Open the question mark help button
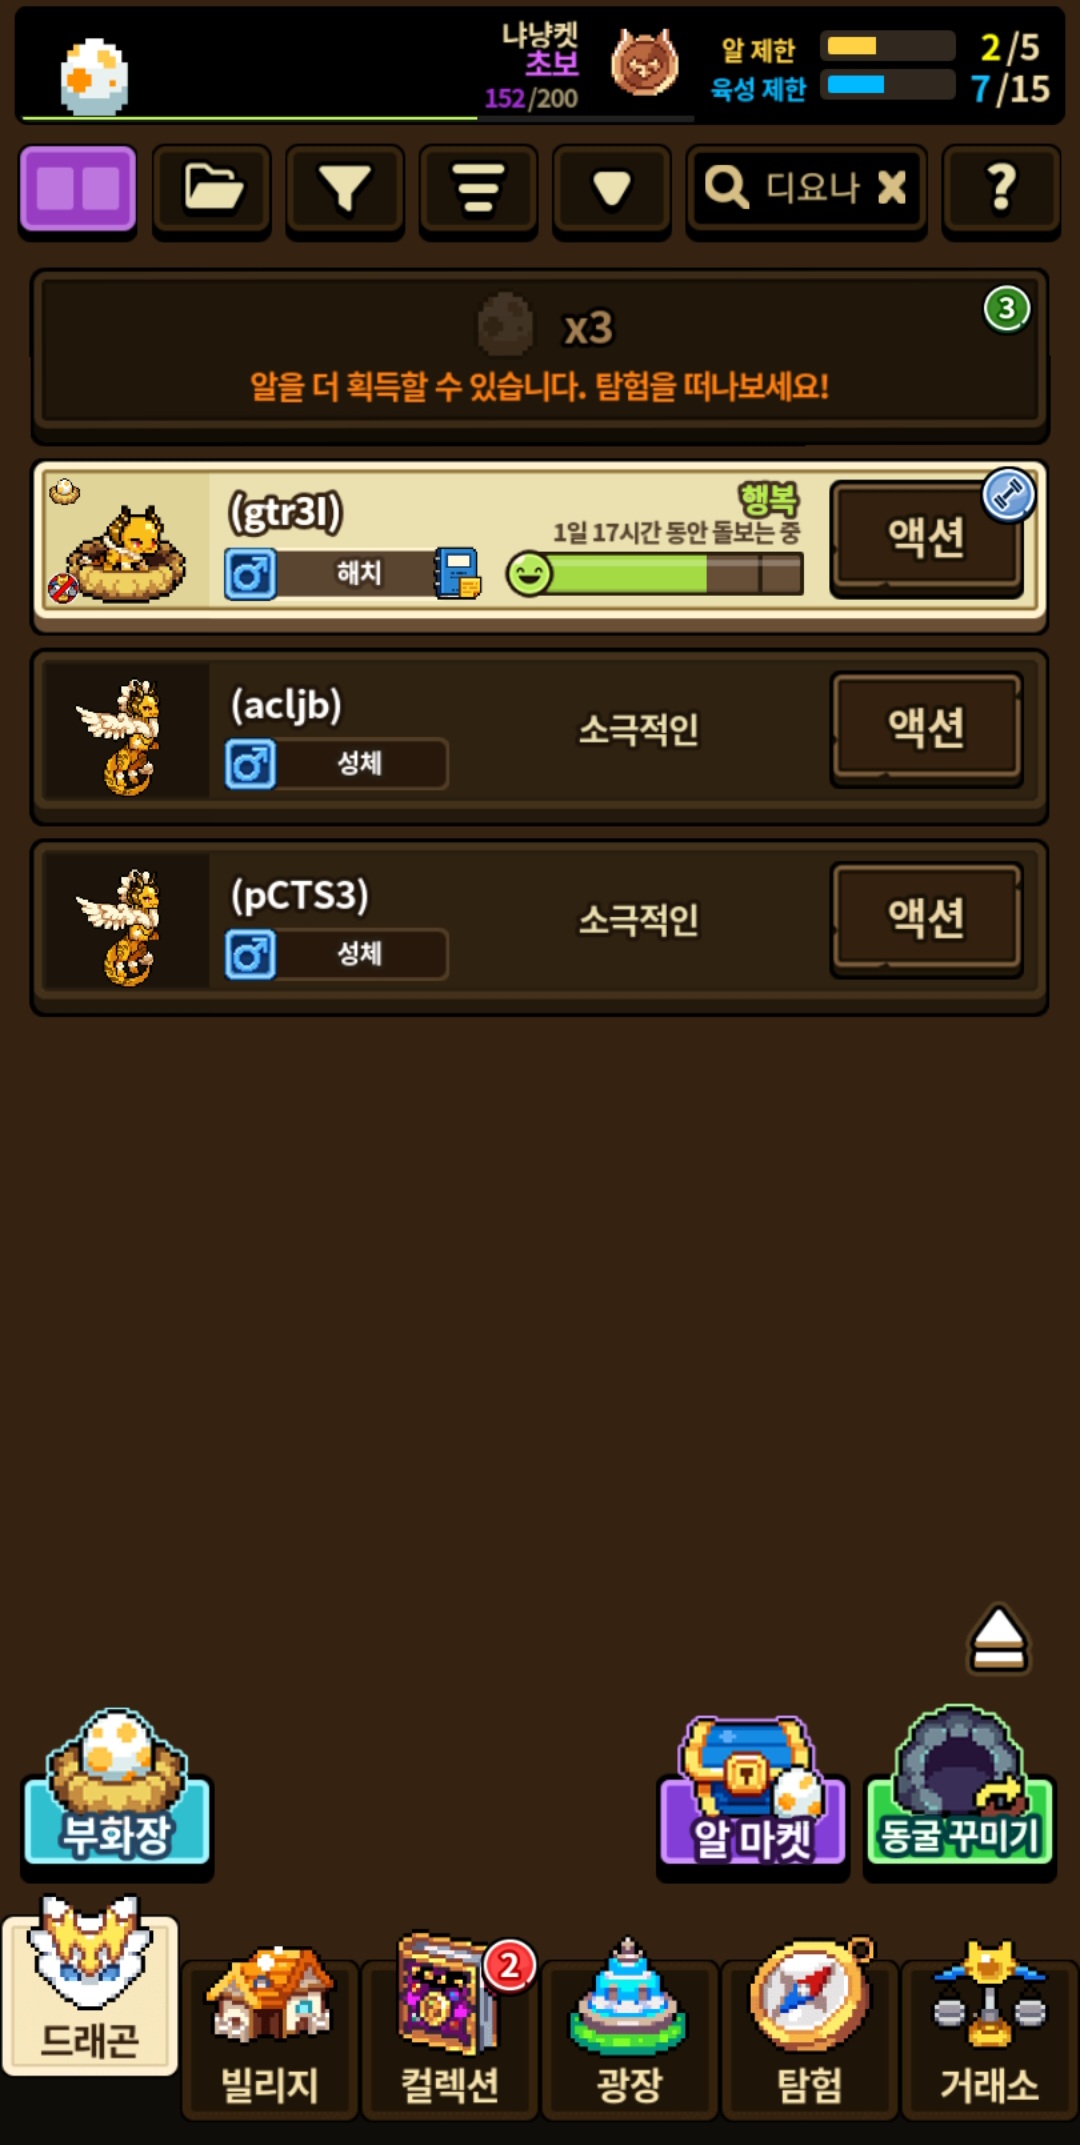This screenshot has width=1080, height=2145. click(x=1001, y=190)
